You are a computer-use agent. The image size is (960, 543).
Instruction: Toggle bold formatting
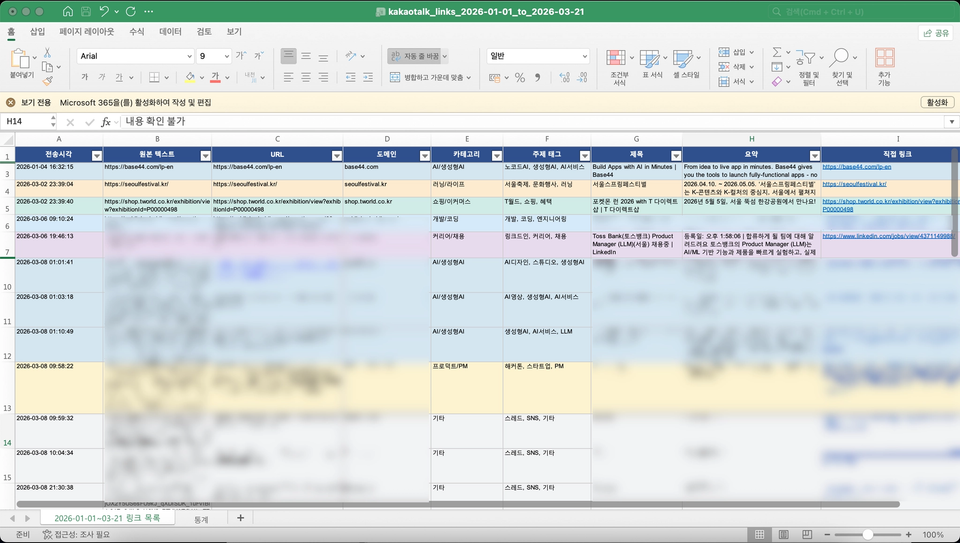pyautogui.click(x=84, y=77)
